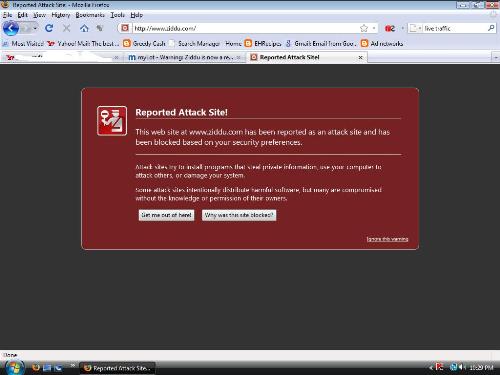Click Get me out of here button
The image size is (500, 375).
click(166, 215)
